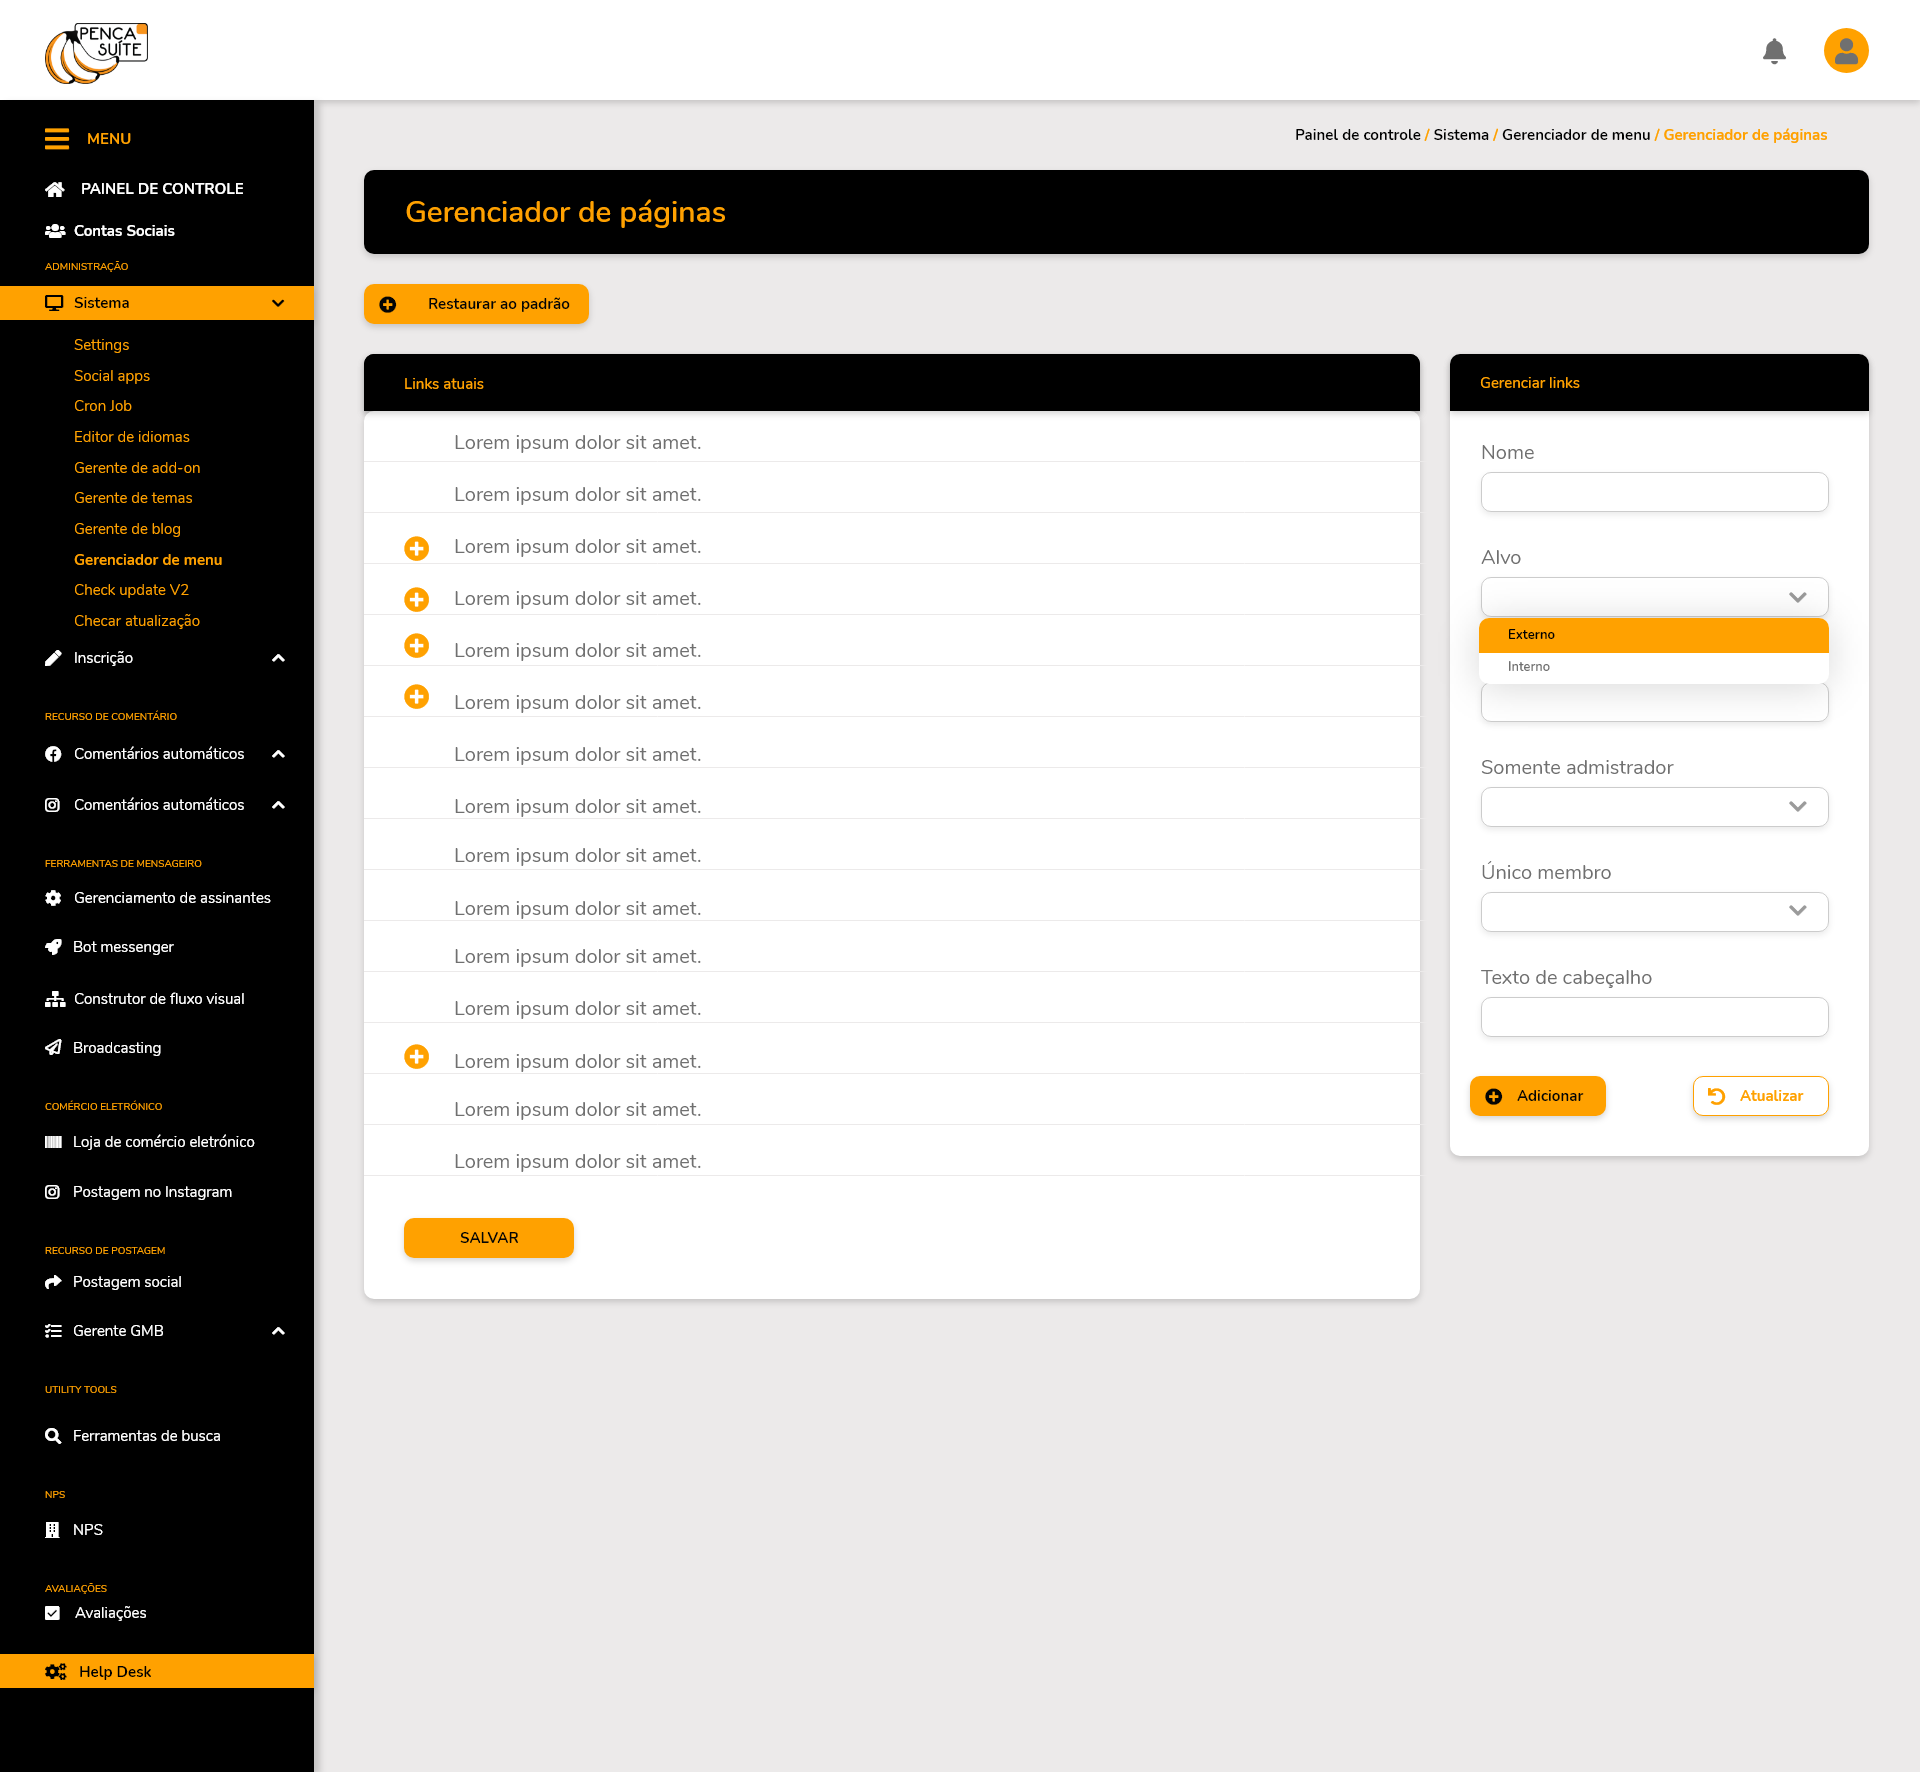Screen dimensions: 1920x1772
Task: Open the Único membro dropdown
Action: coord(1654,912)
